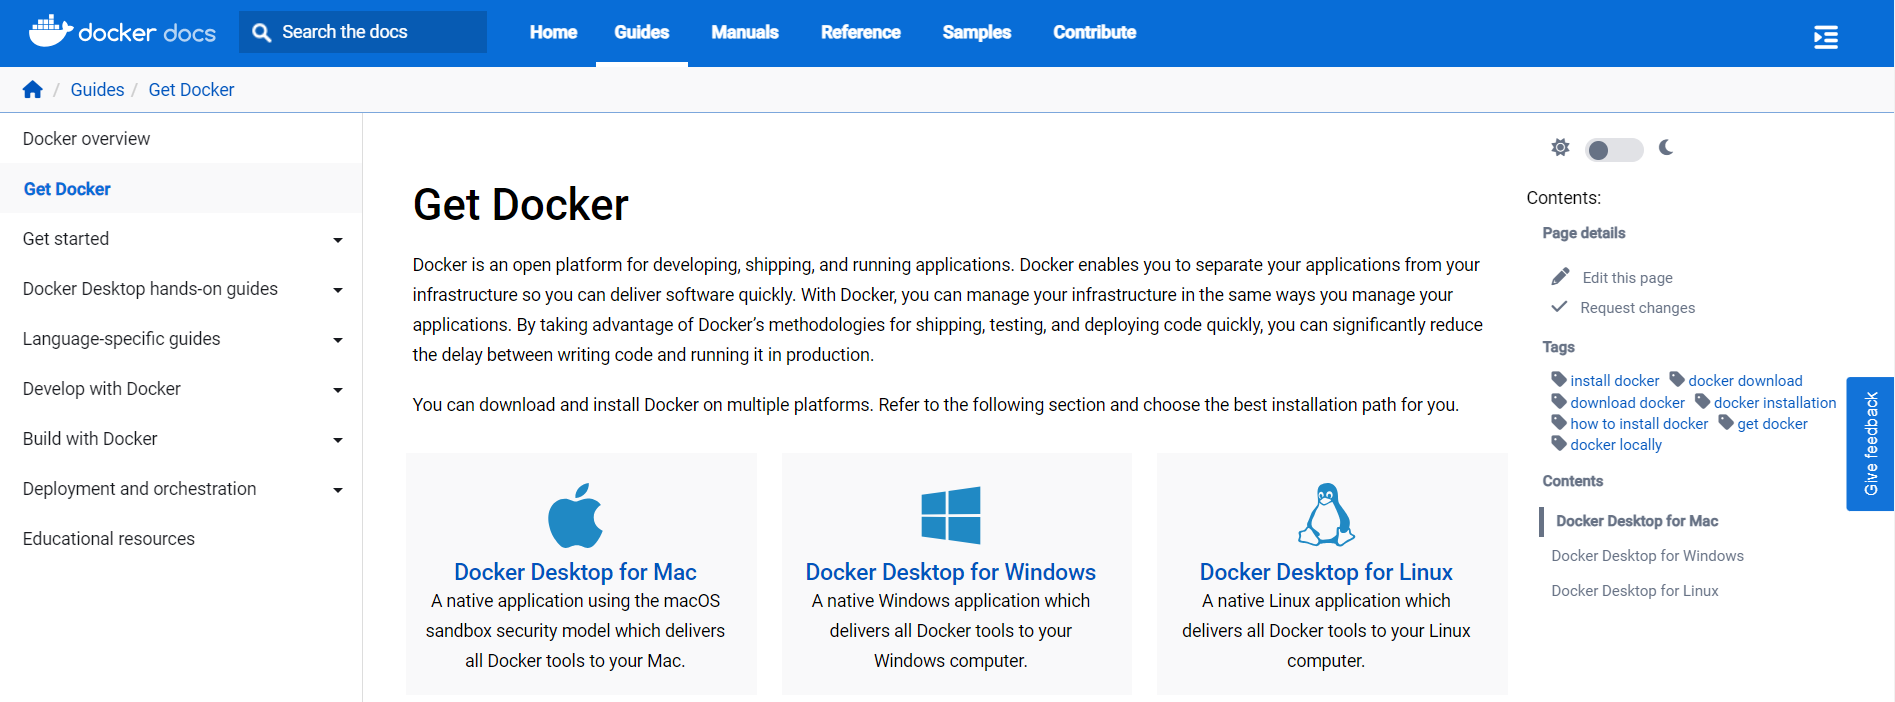Click the search magnifier icon
1895x702 pixels.
pyautogui.click(x=262, y=33)
